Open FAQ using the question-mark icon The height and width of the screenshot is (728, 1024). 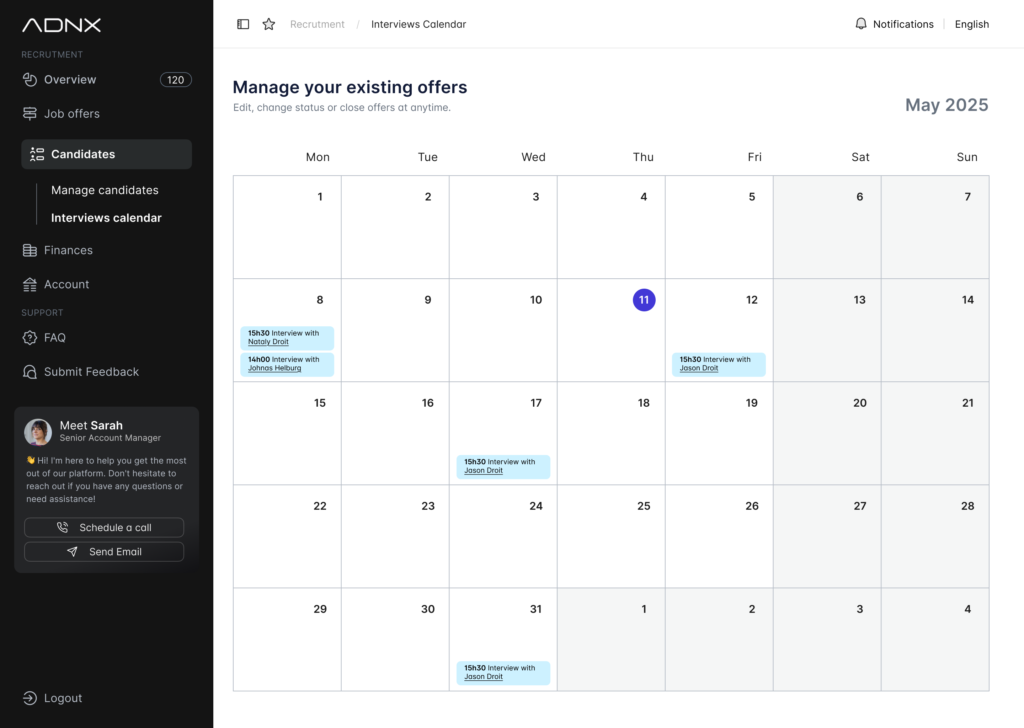click(31, 337)
